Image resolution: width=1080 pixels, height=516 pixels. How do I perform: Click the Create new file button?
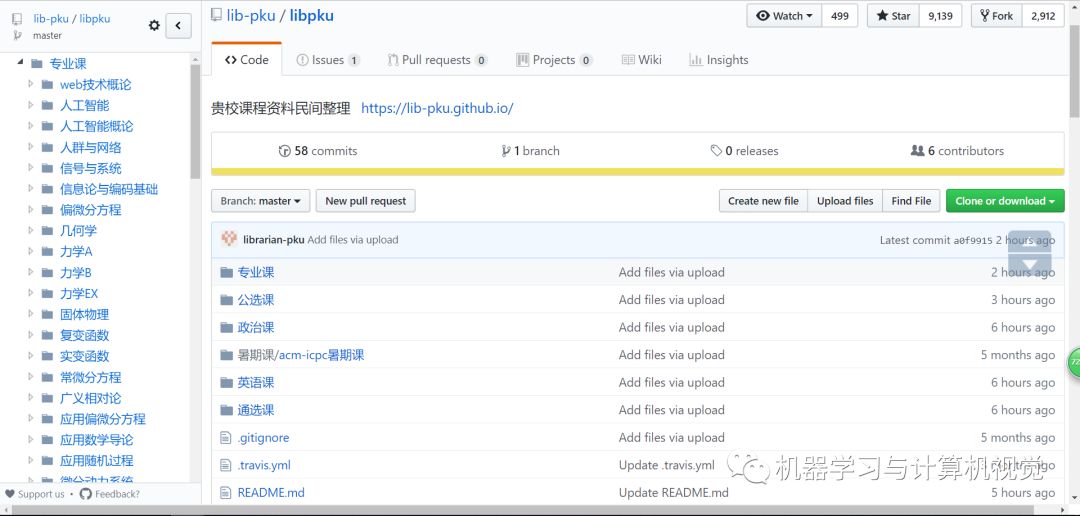pos(763,201)
